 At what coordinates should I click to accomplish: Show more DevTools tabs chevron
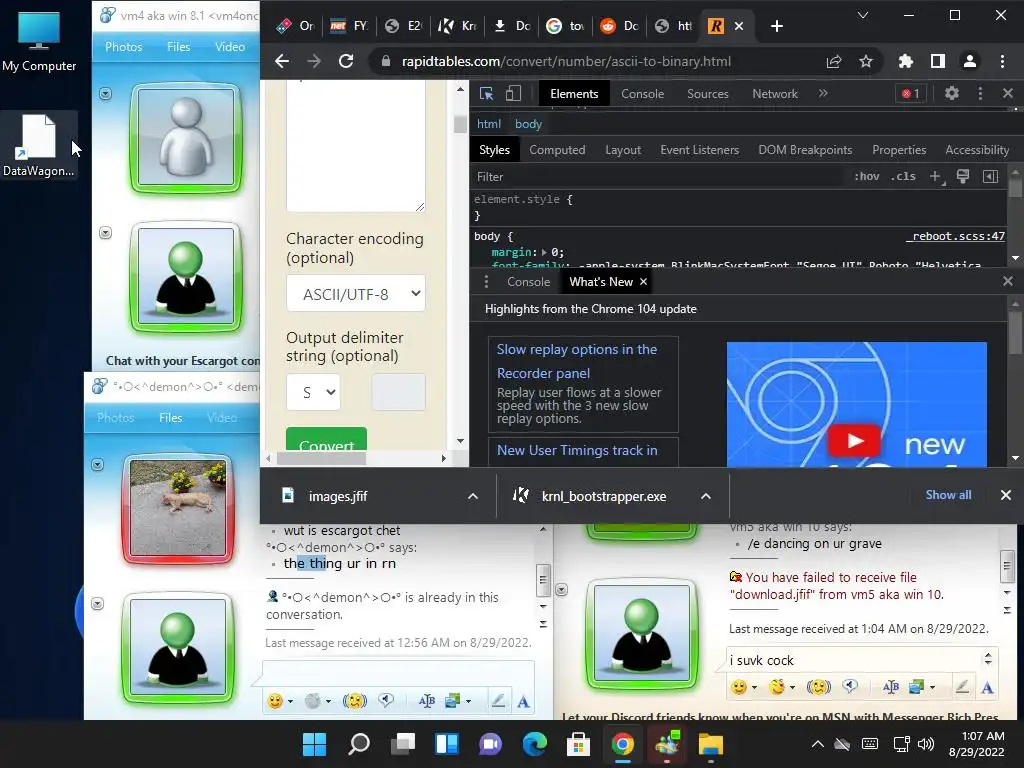[x=823, y=93]
